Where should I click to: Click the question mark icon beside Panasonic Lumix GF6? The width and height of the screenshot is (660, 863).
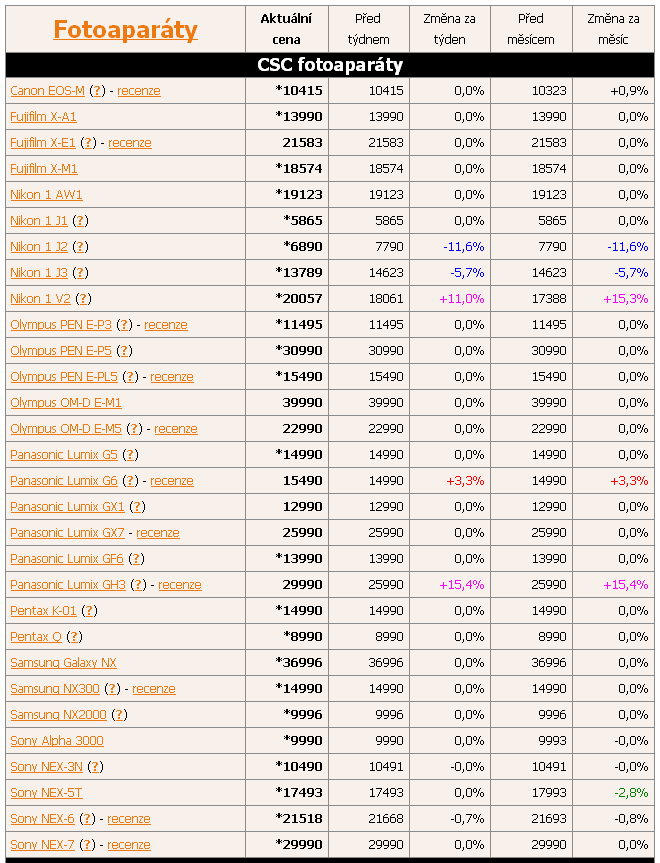137,559
